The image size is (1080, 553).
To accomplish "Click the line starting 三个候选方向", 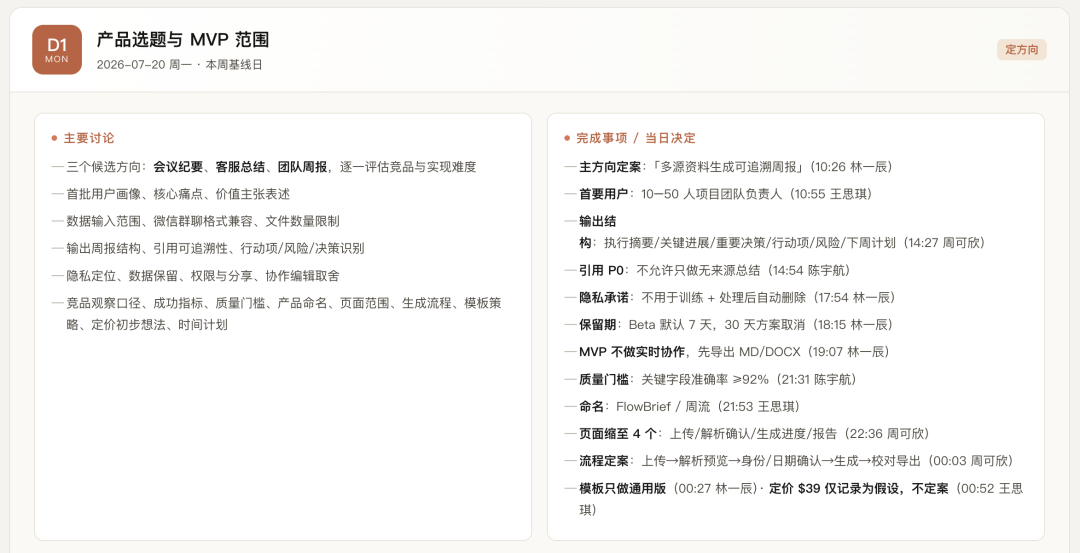I will point(271,167).
